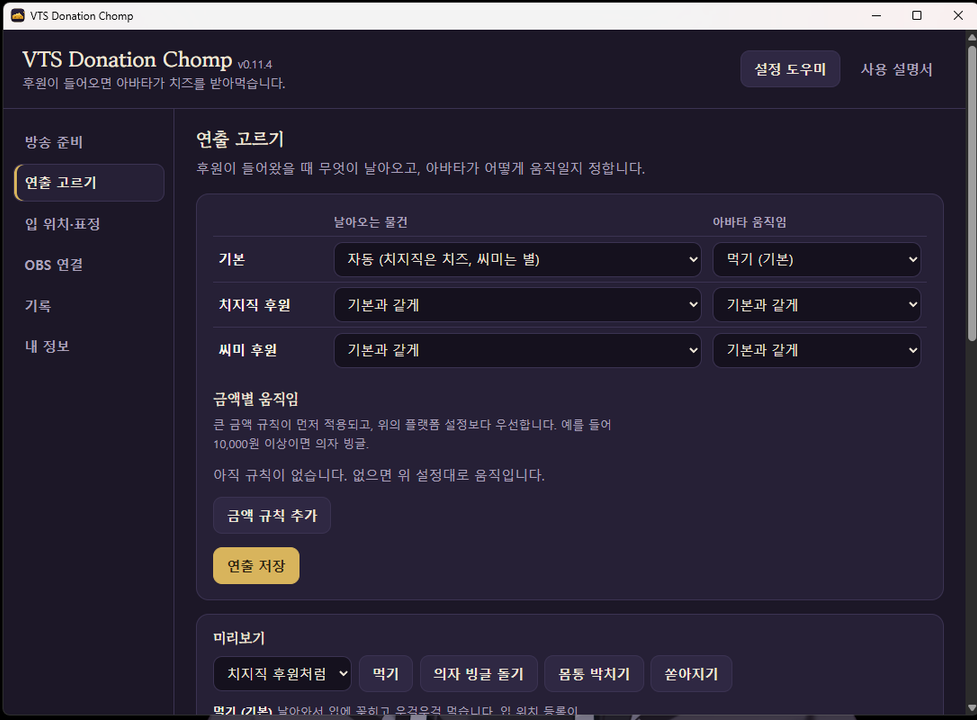This screenshot has height=720, width=977.
Task: Save settings with 연출 저장 button
Action: [x=256, y=566]
